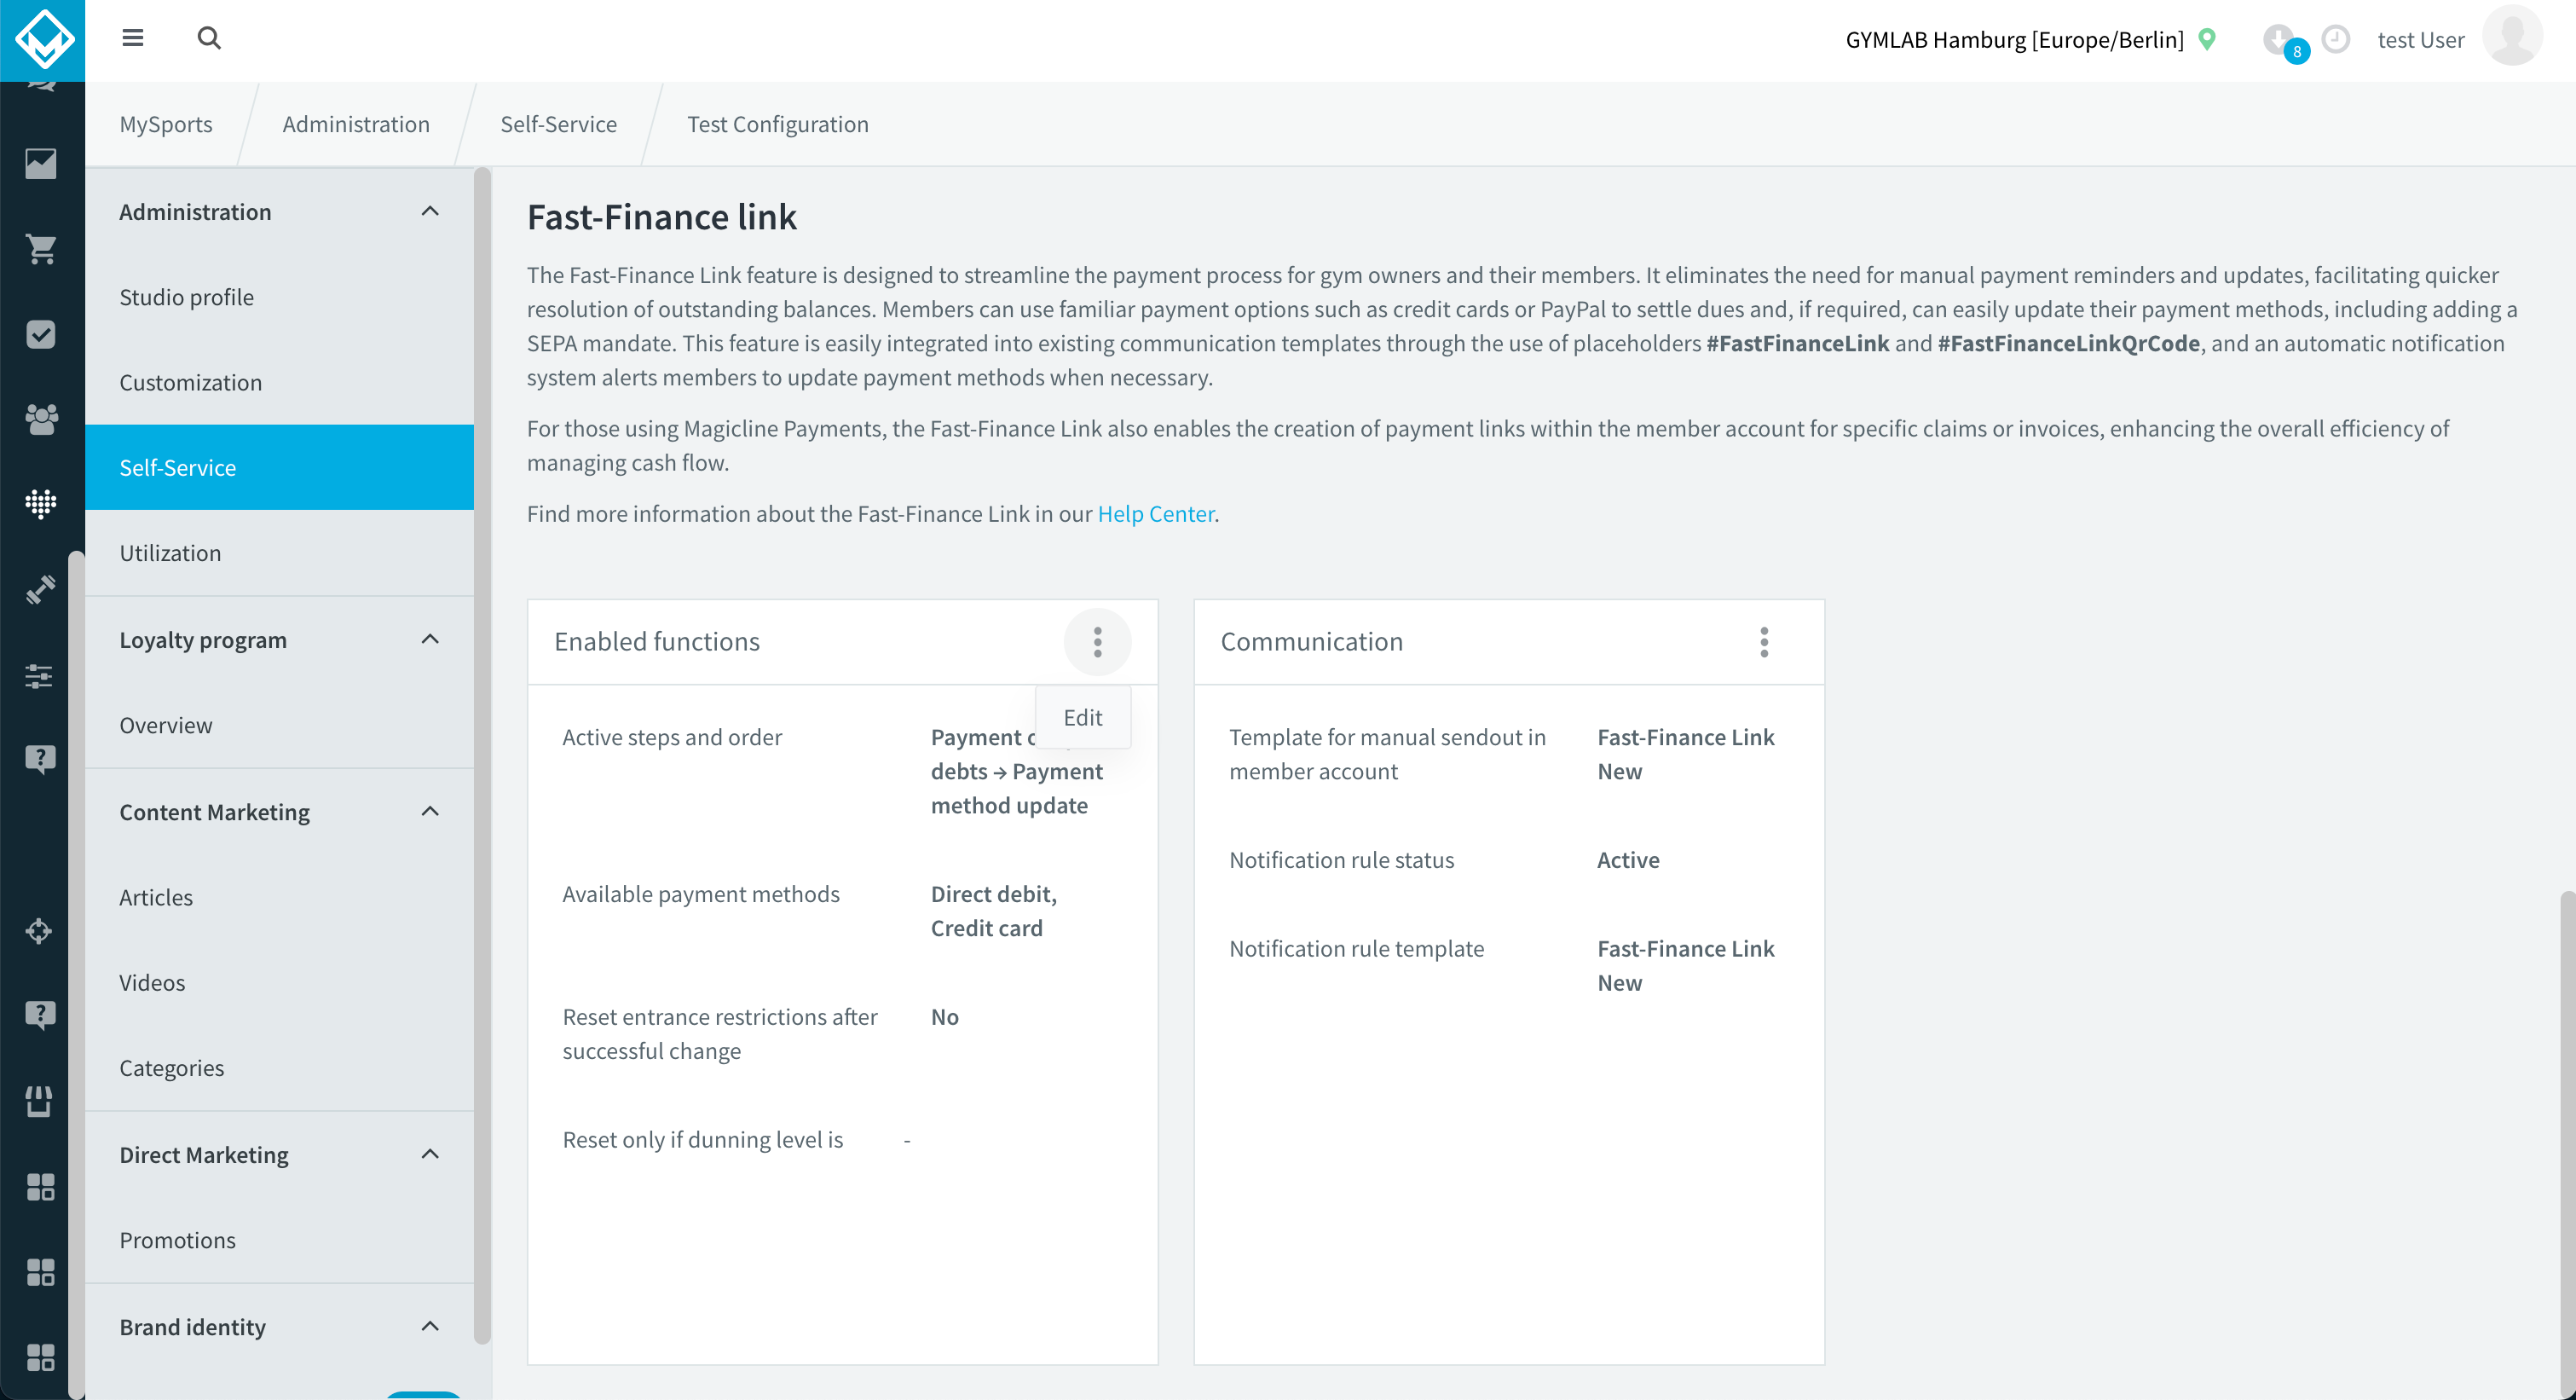Select Self-Service in the side menu

click(279, 467)
